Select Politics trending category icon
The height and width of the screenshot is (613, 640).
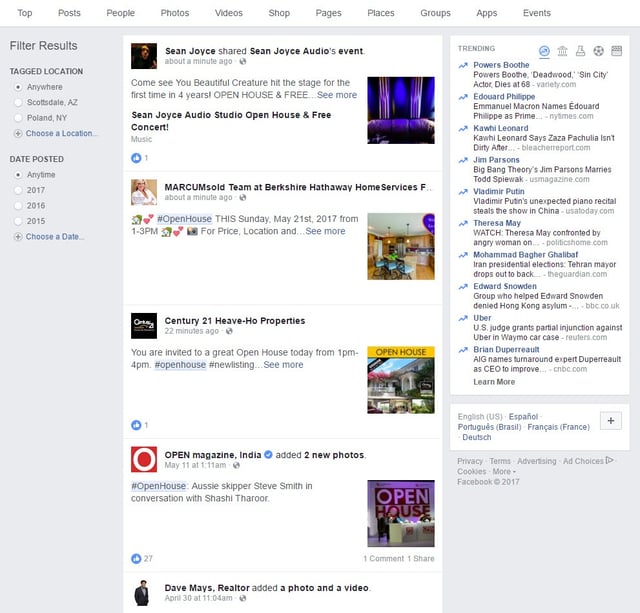tap(562, 51)
